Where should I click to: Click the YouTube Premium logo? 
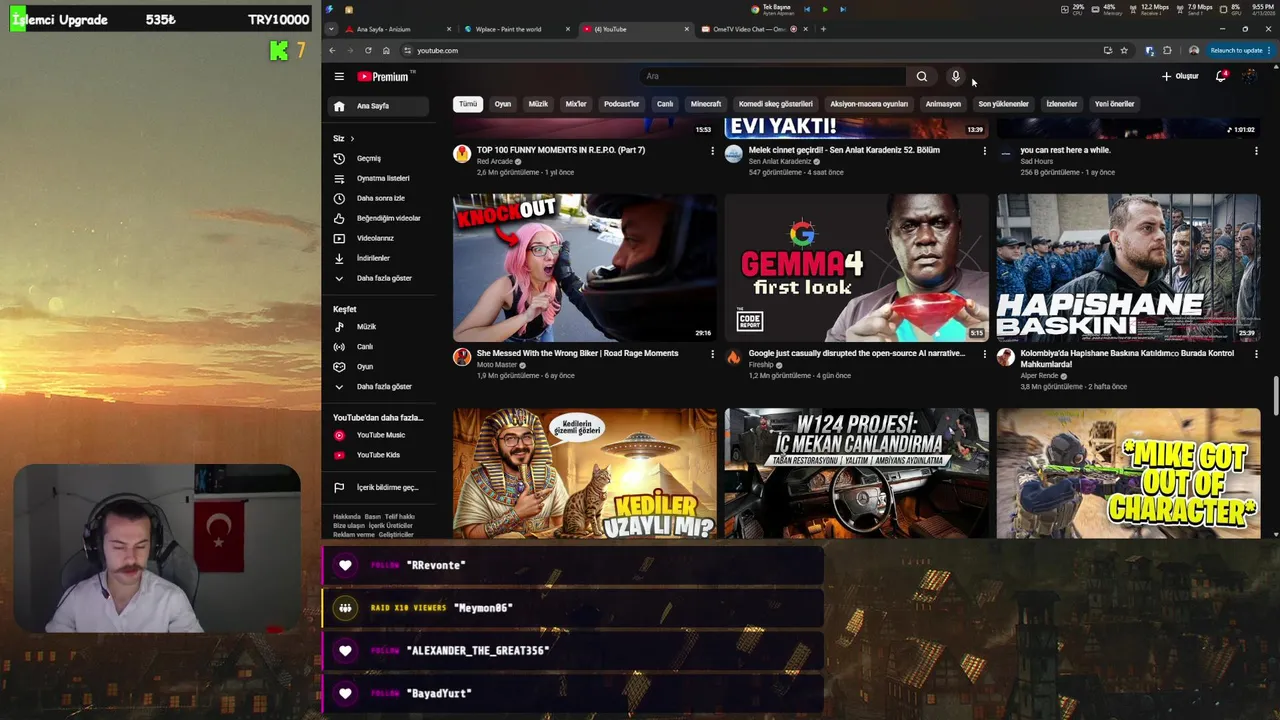[383, 76]
